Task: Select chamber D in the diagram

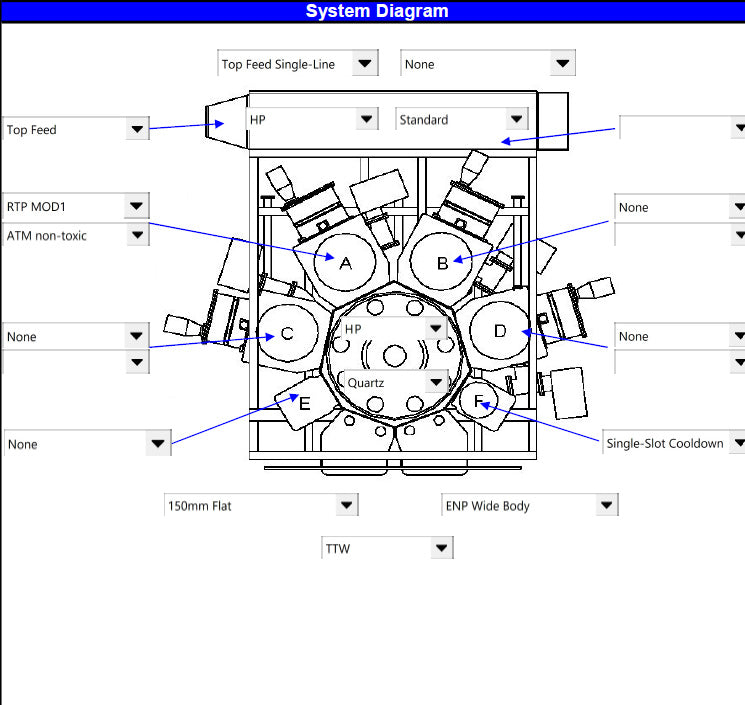Action: click(x=500, y=331)
